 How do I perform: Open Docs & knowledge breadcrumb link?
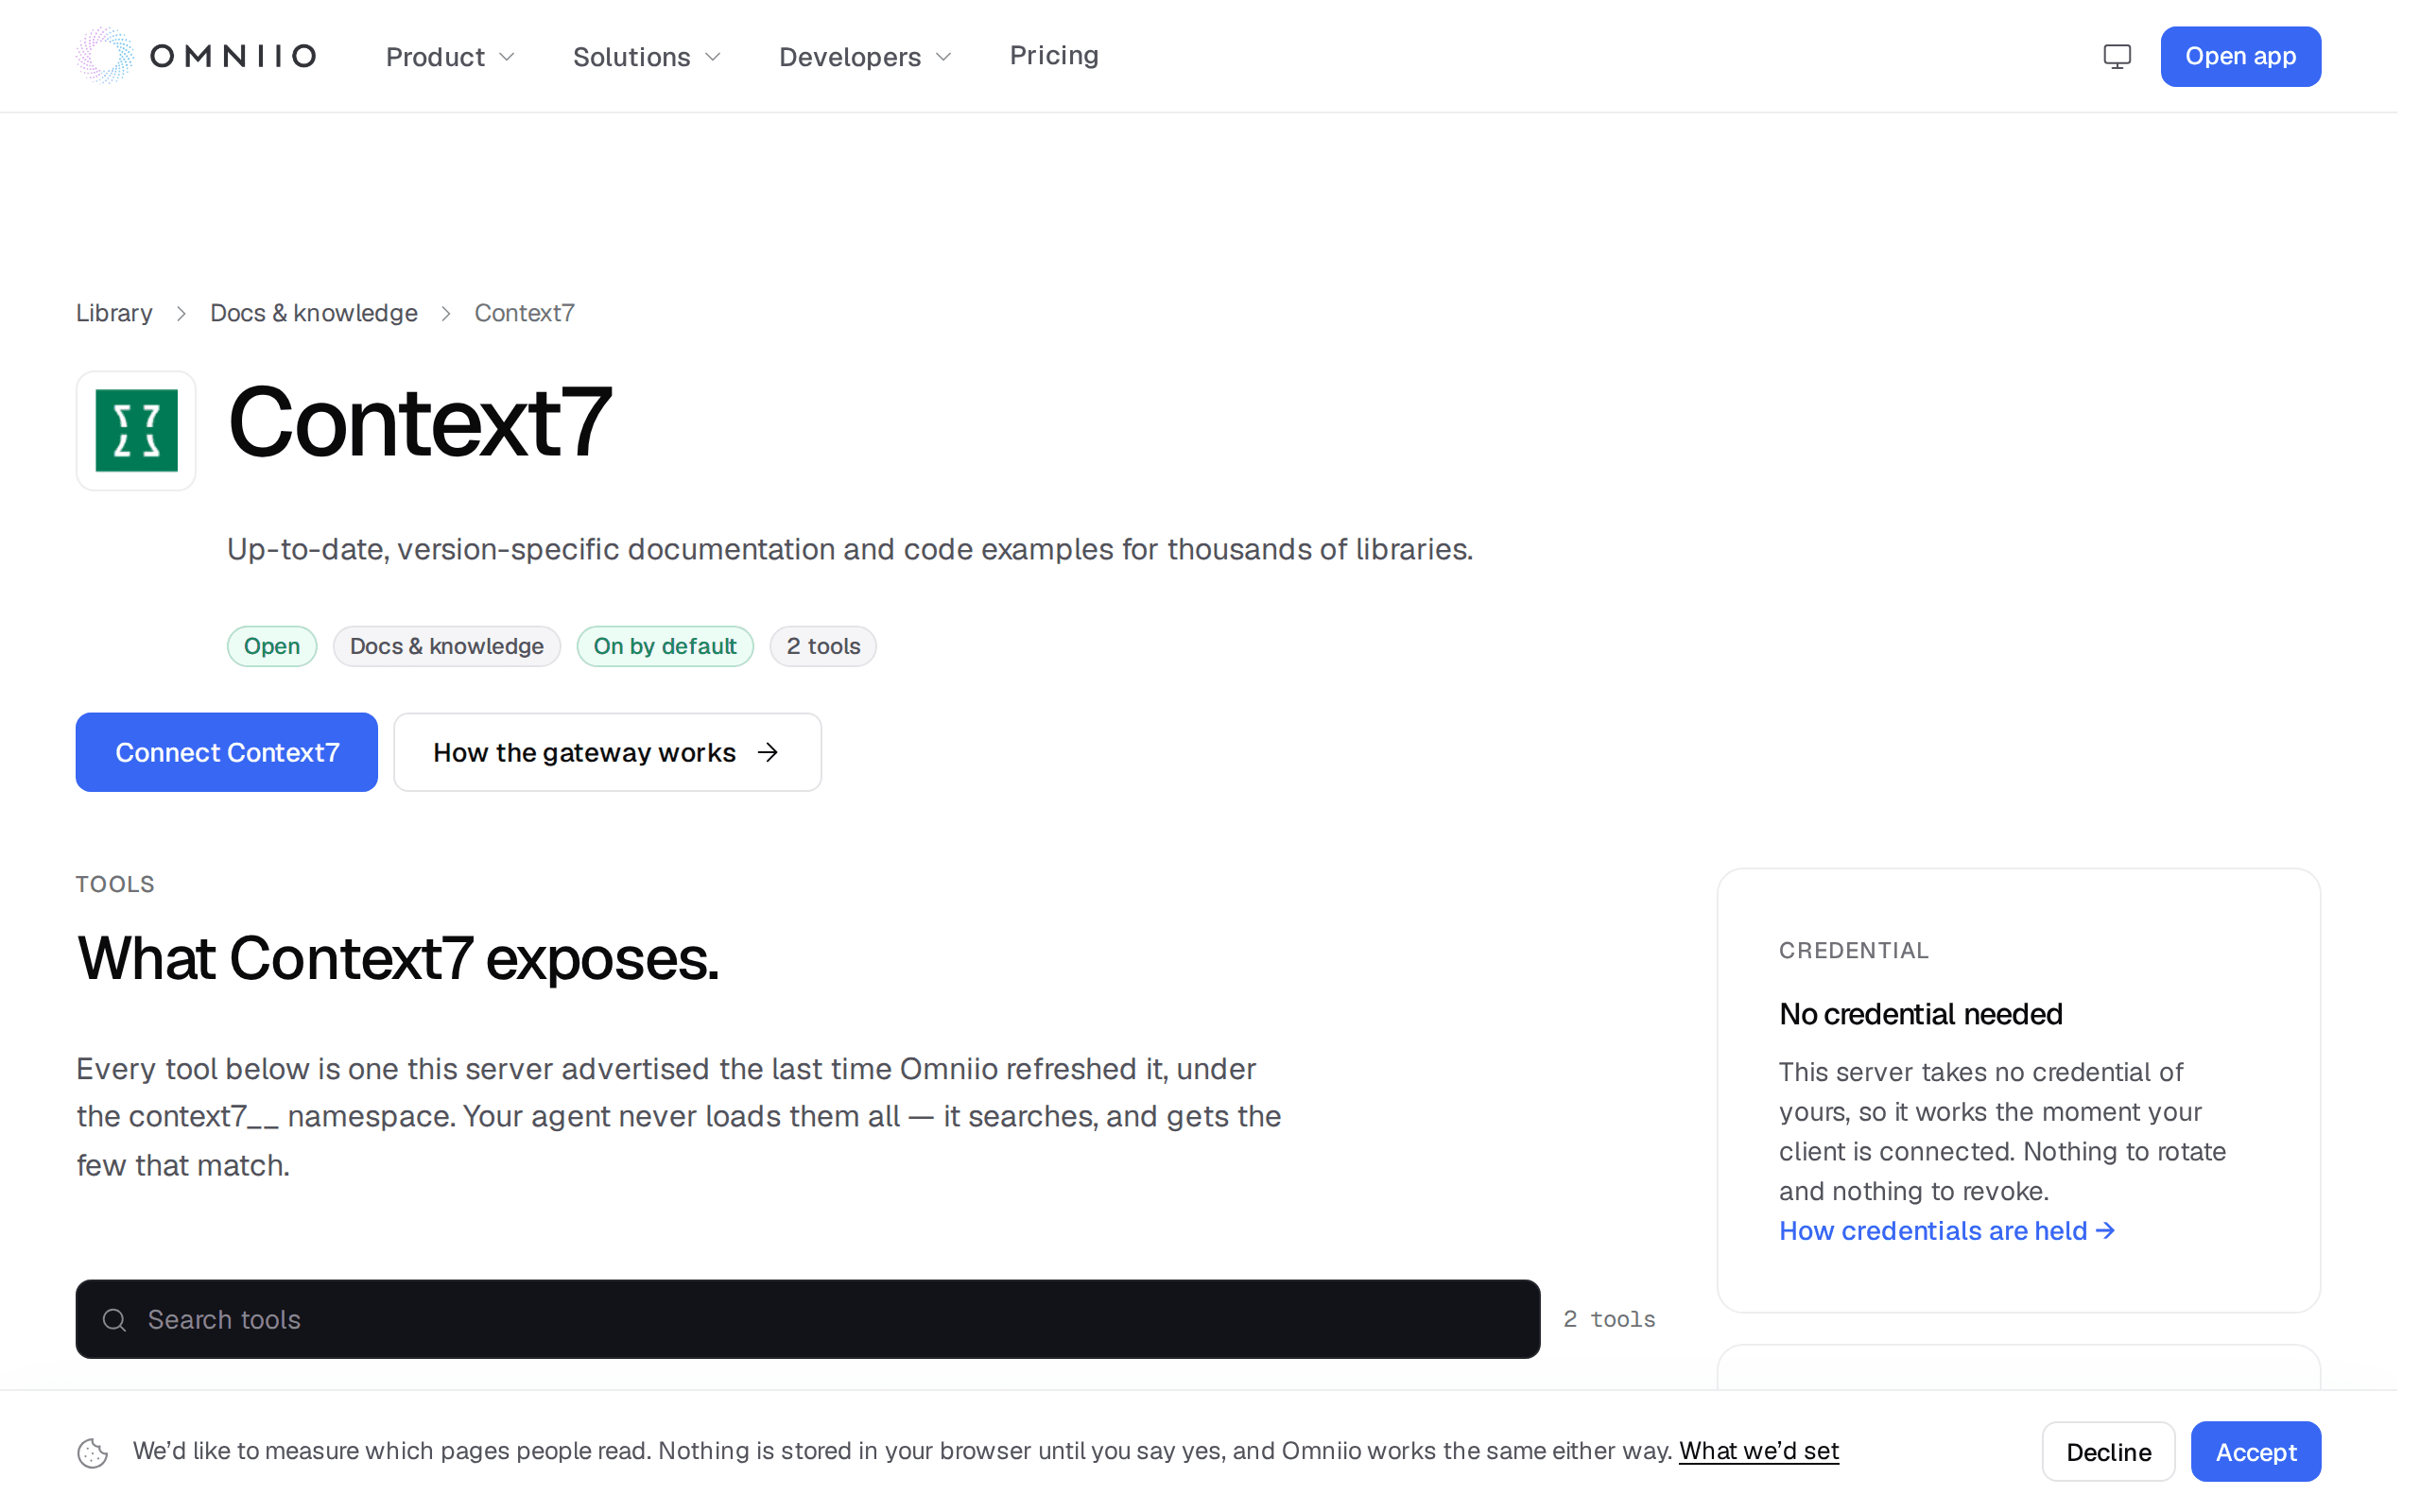(x=314, y=313)
